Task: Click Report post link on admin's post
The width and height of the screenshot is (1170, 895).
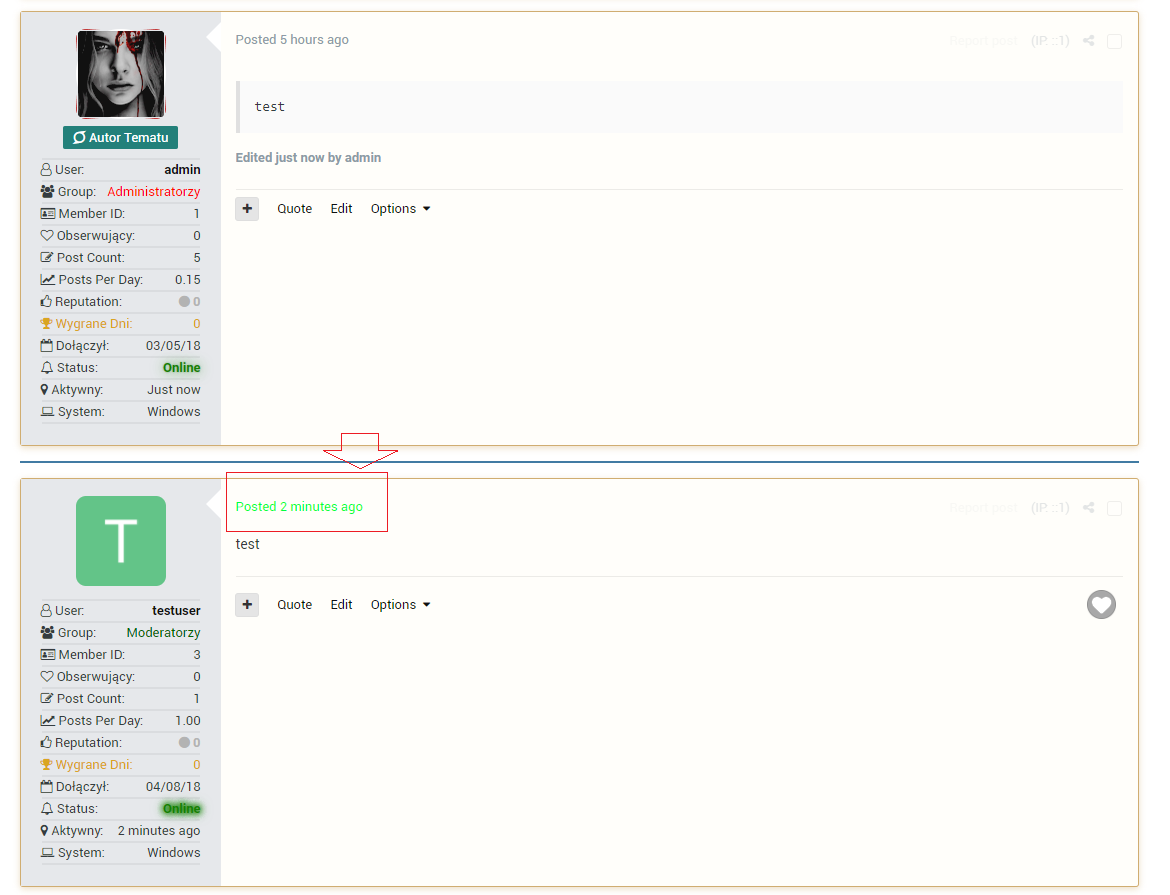Action: [983, 41]
